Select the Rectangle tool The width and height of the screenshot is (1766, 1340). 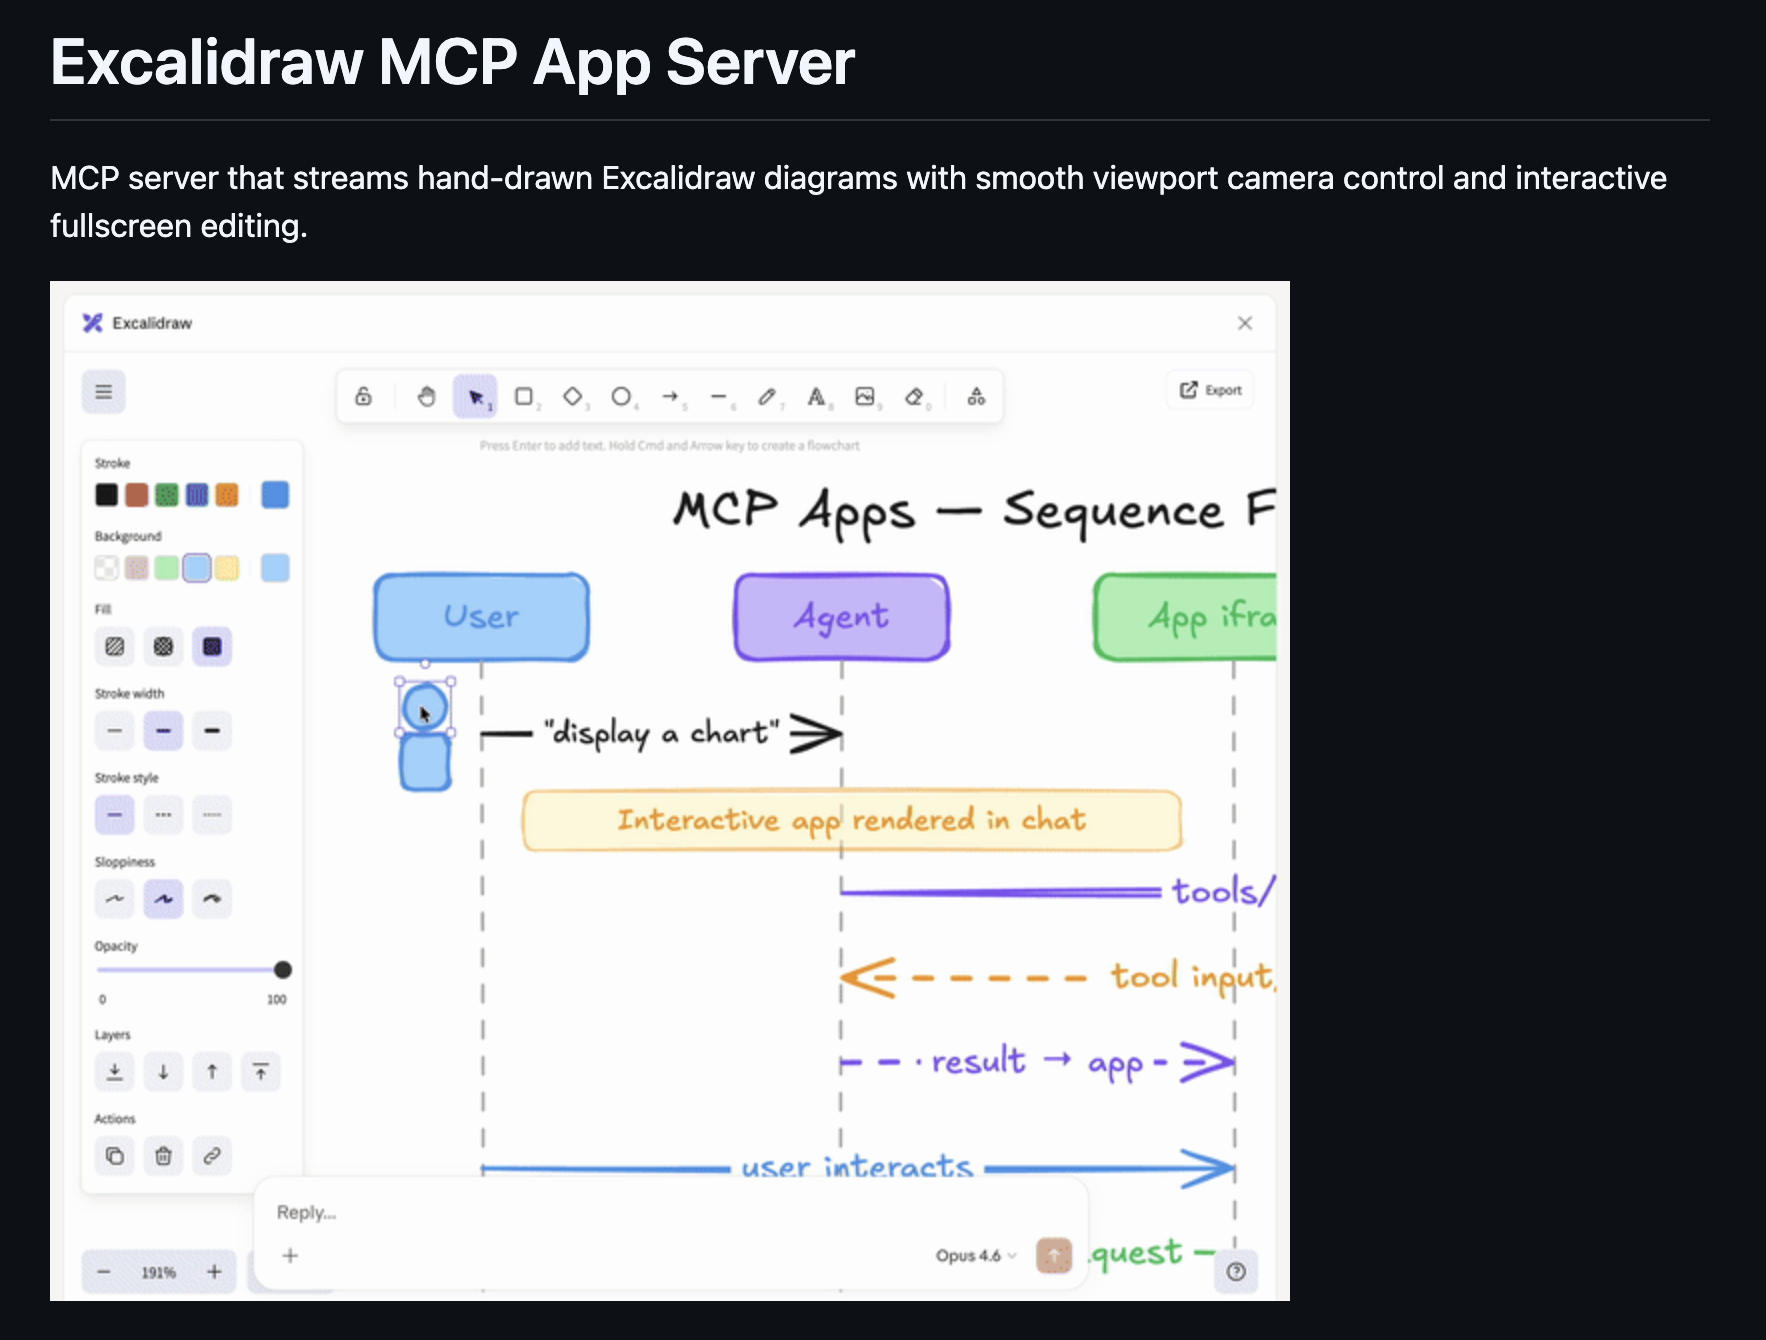[524, 396]
